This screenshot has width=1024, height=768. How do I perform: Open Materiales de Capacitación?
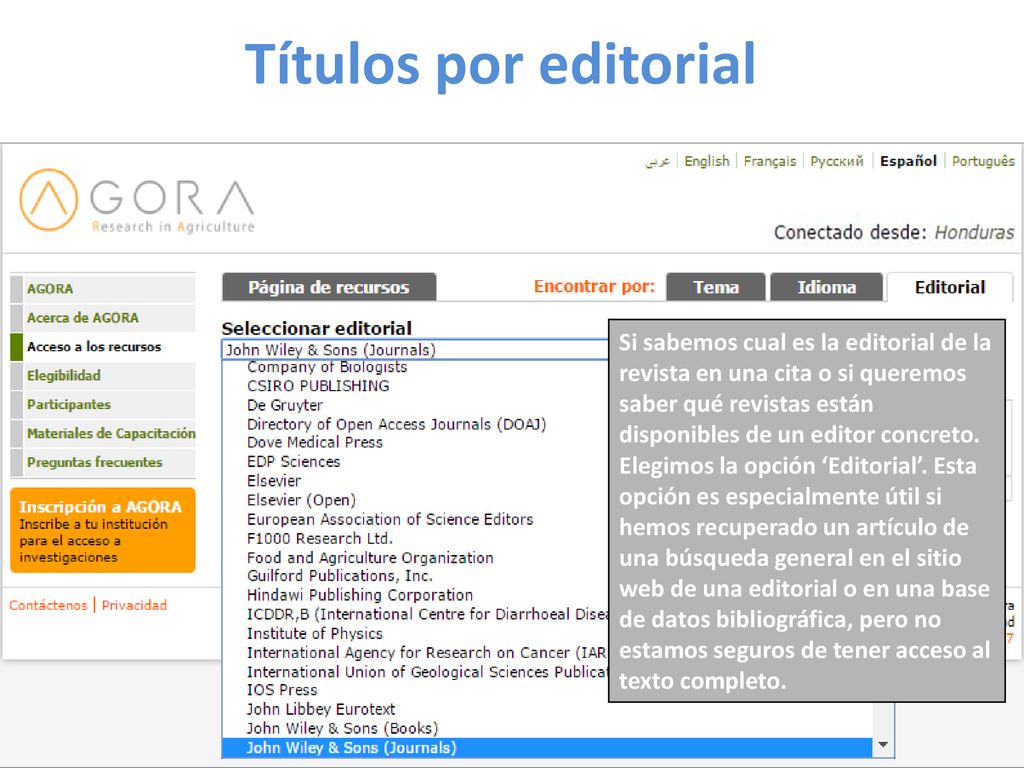(x=103, y=433)
